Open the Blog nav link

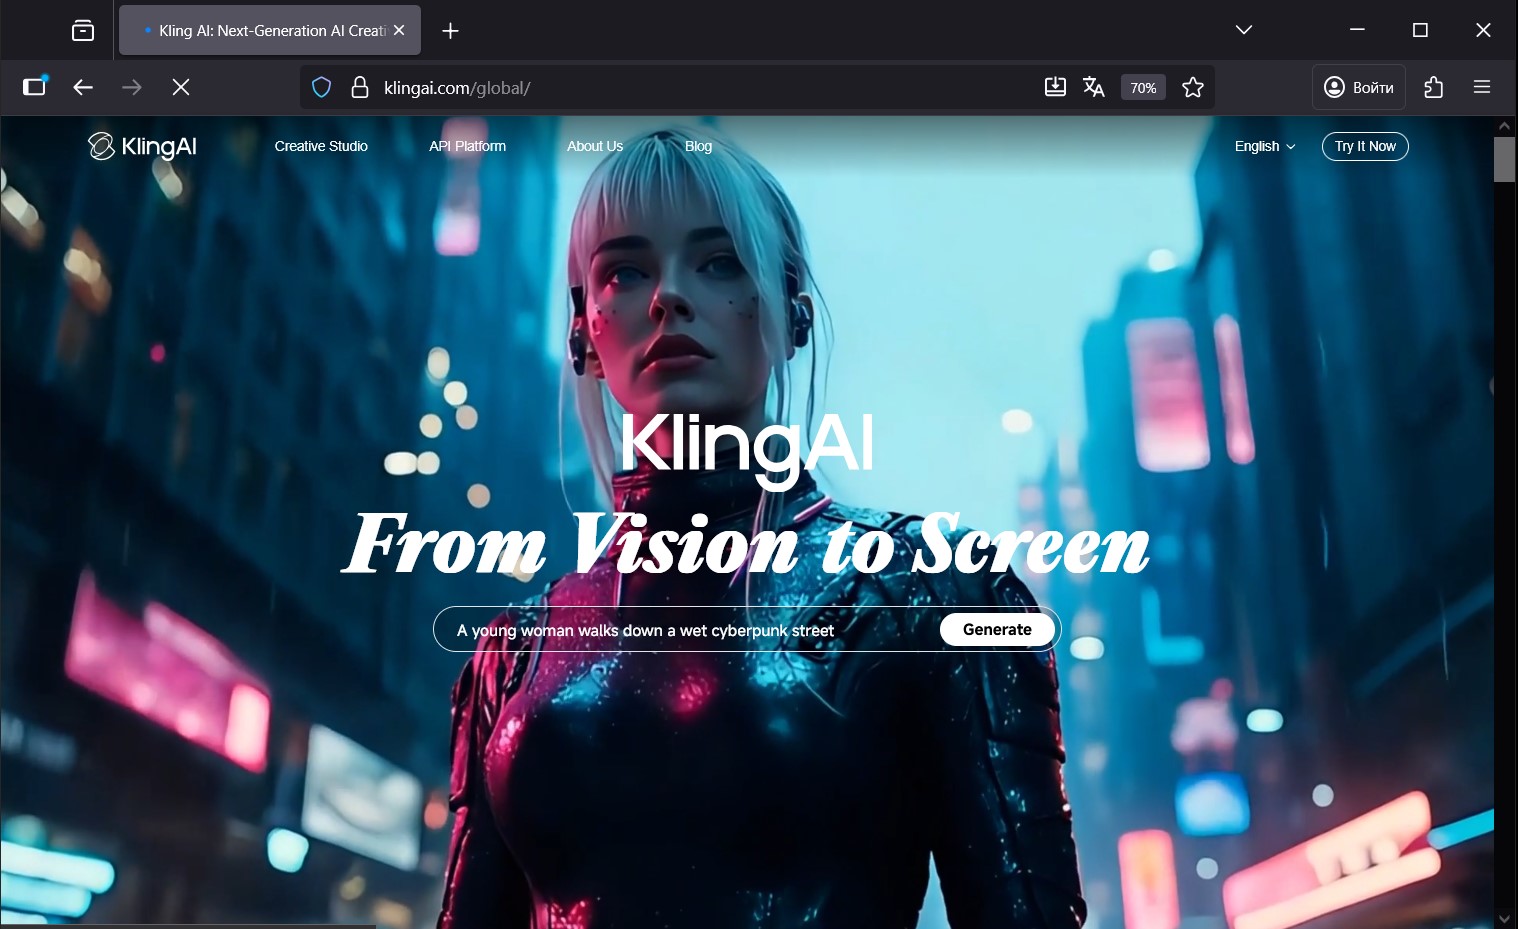(698, 146)
